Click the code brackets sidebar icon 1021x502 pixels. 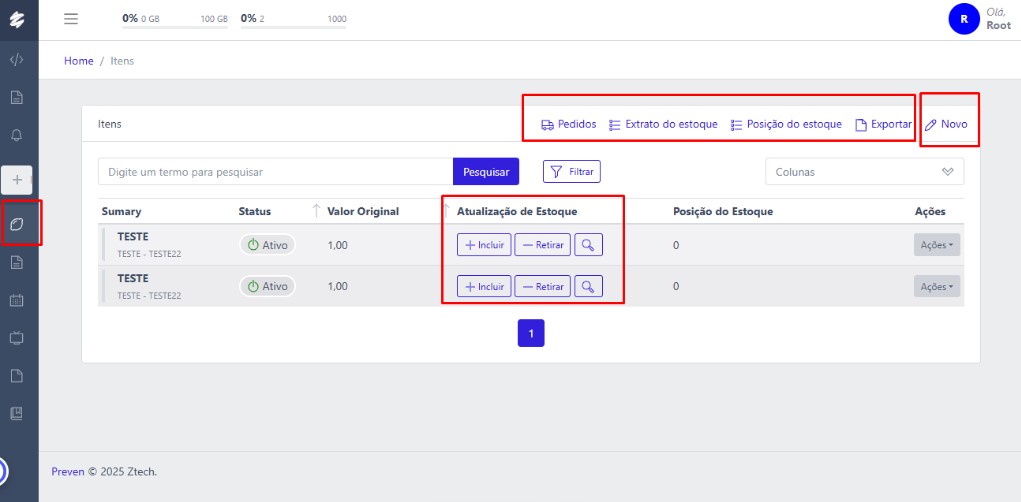coord(17,59)
